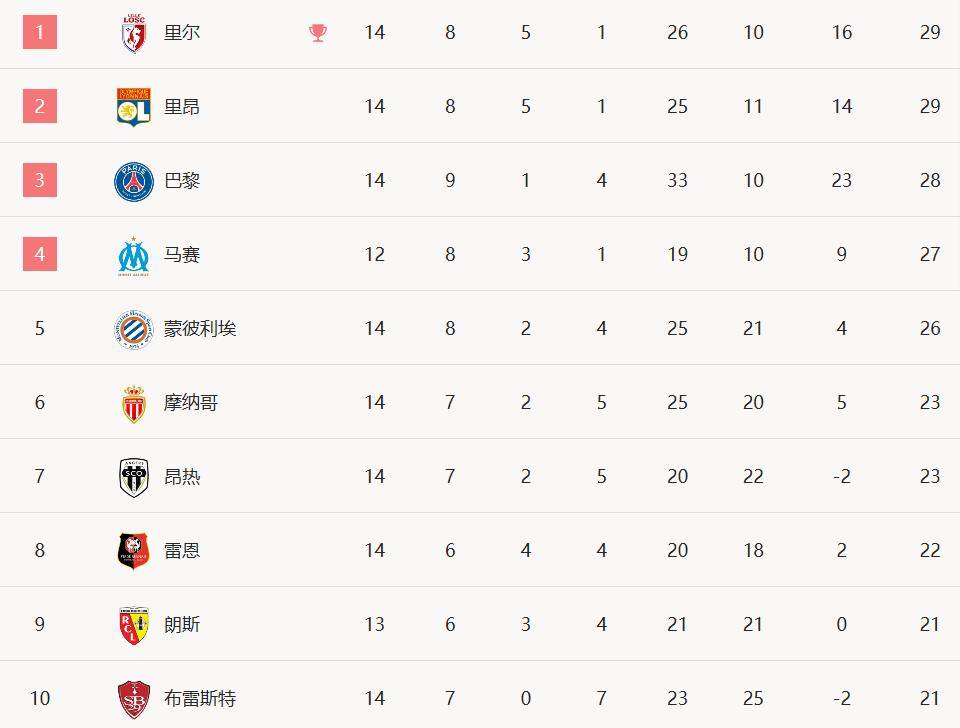
Task: Click the red rank 3 badge
Action: point(40,180)
